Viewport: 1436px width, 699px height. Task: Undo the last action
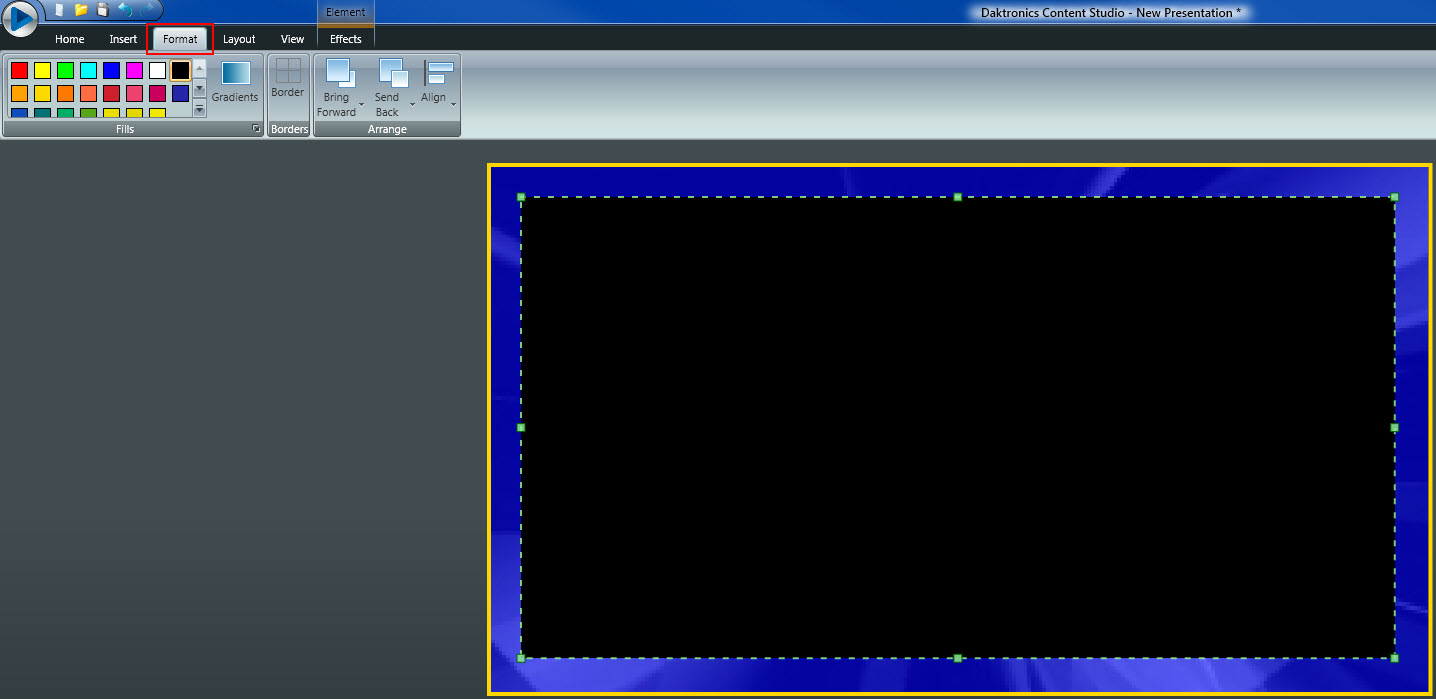coord(126,10)
